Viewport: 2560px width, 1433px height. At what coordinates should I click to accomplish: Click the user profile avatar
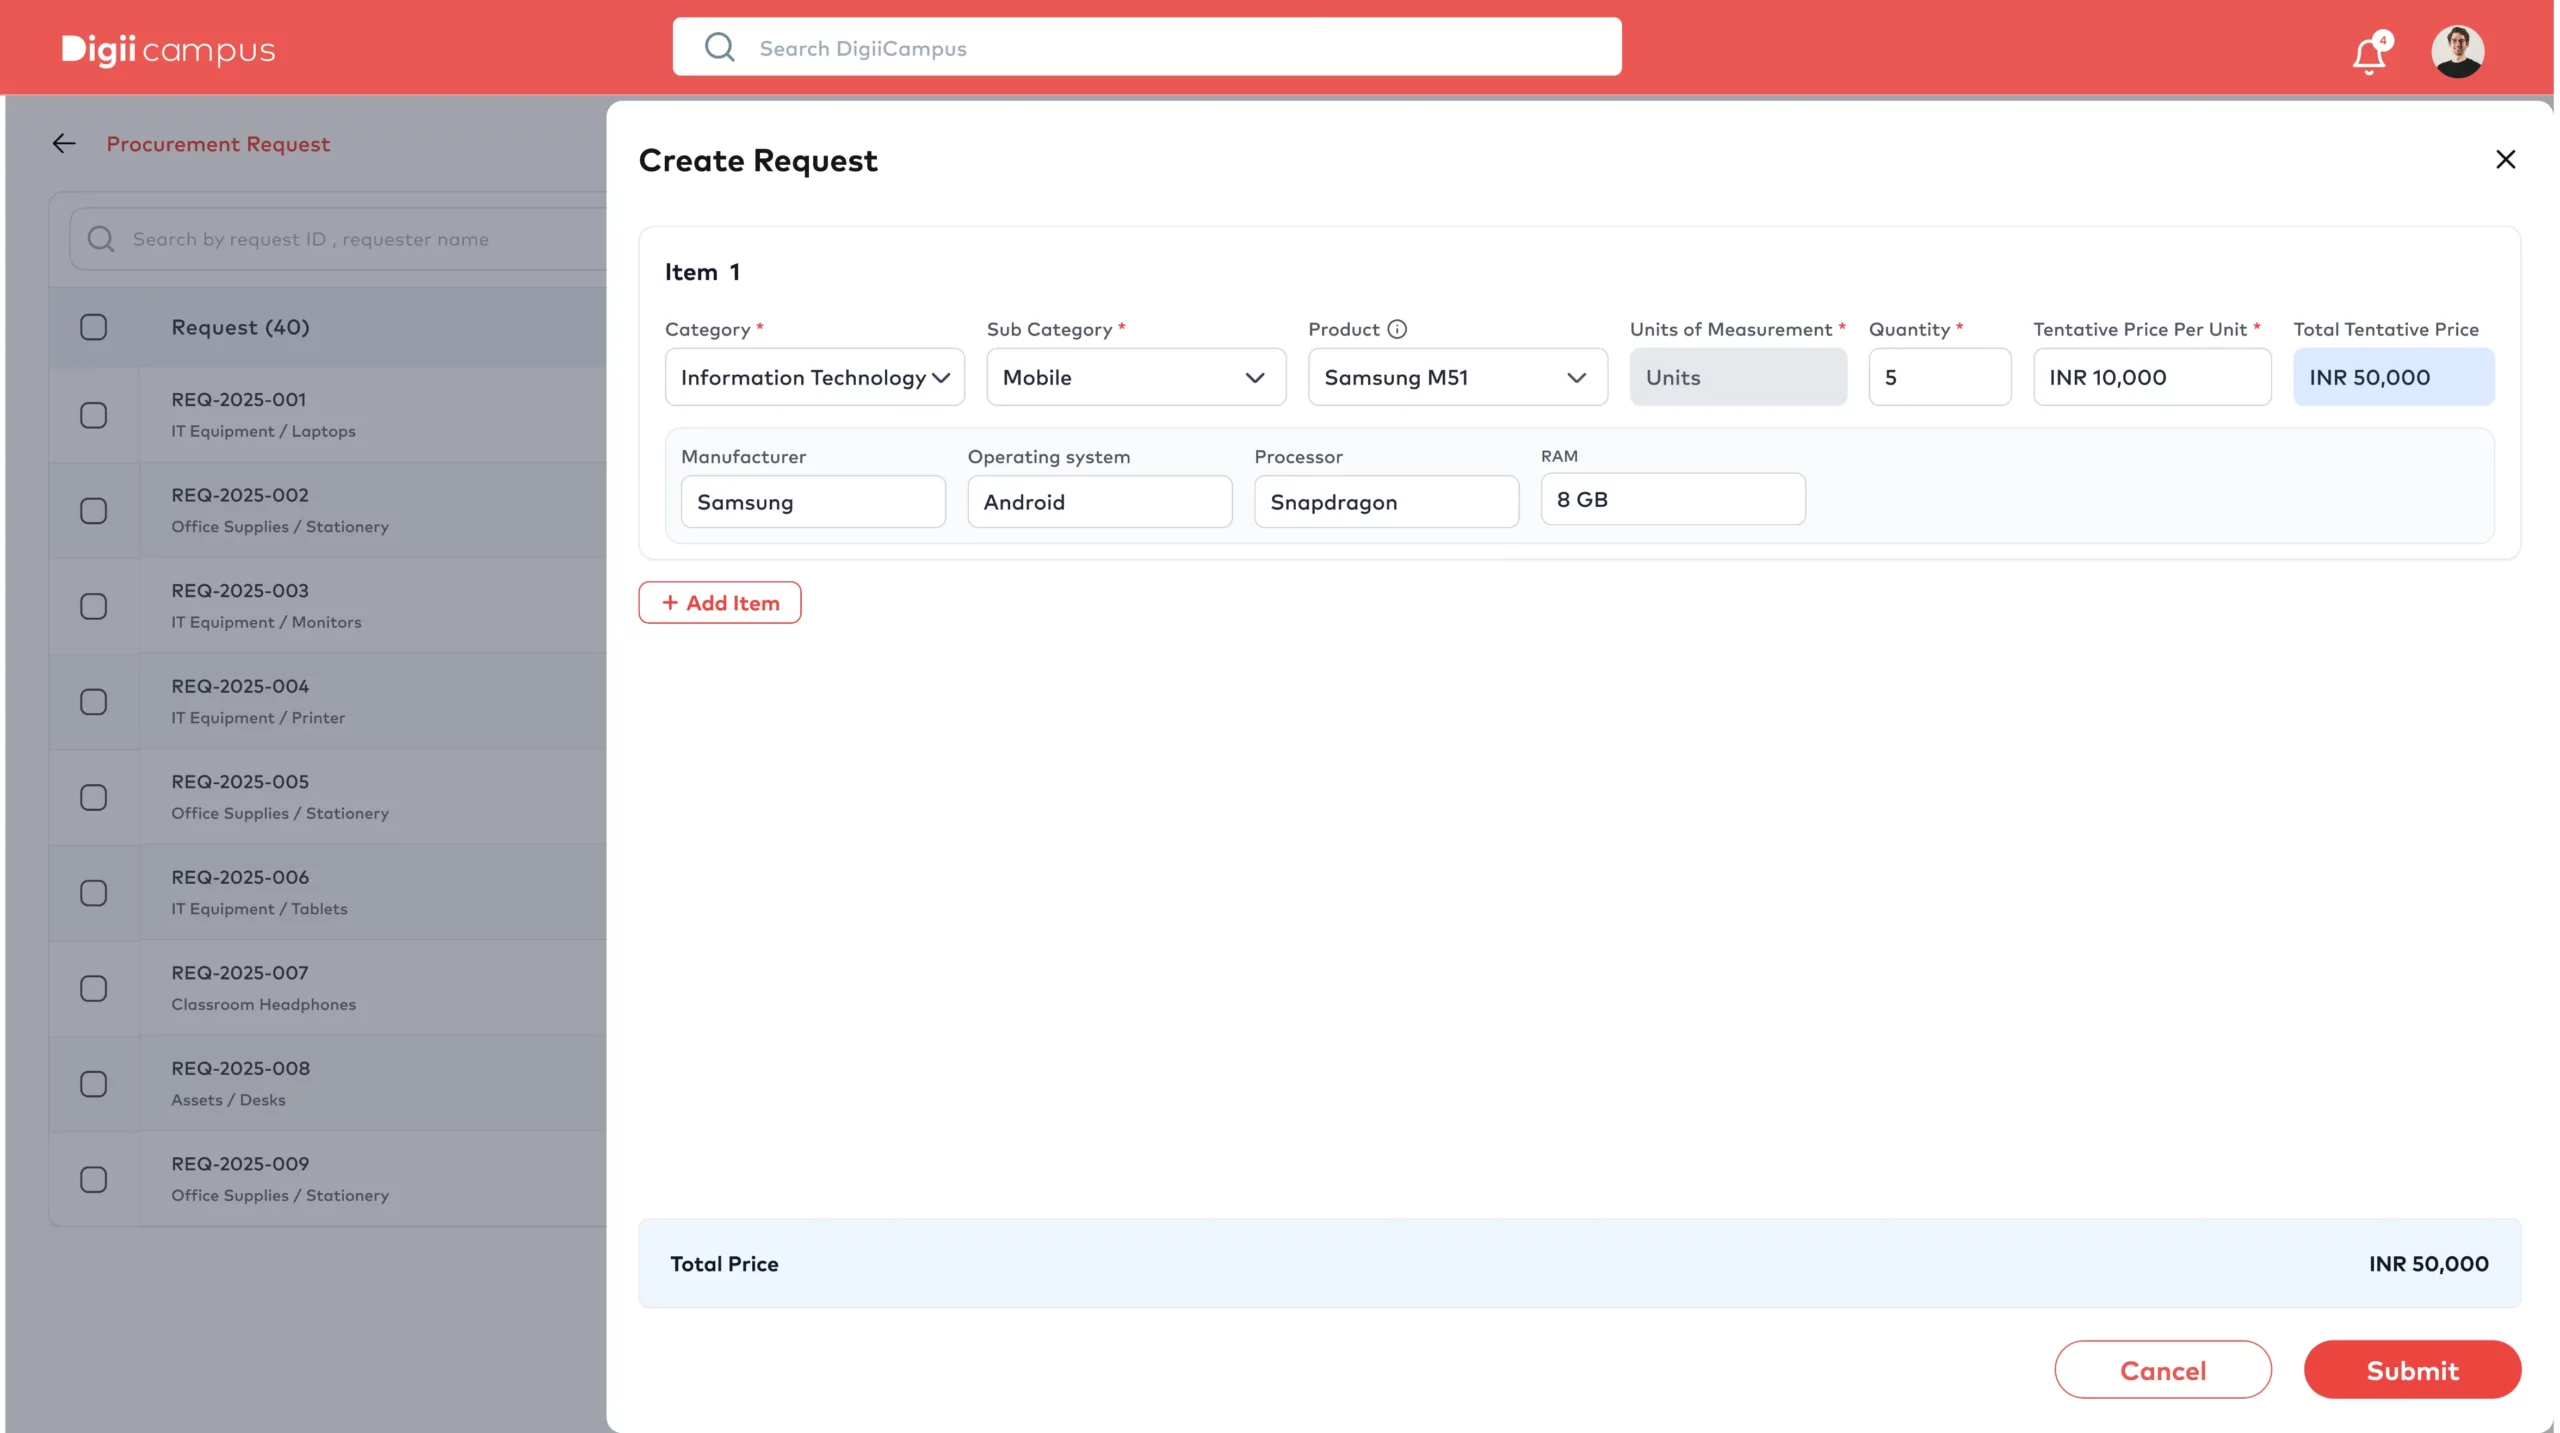(x=2457, y=51)
